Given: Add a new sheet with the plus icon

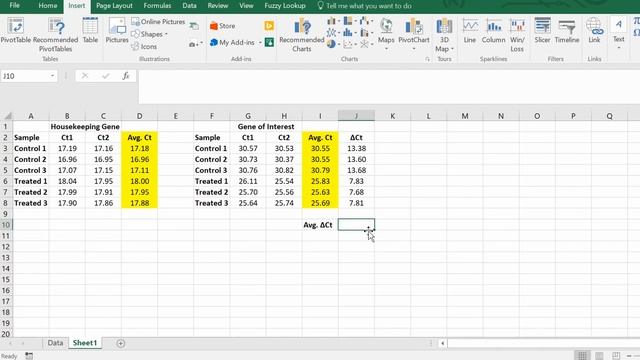Looking at the screenshot, I should tap(120, 343).
